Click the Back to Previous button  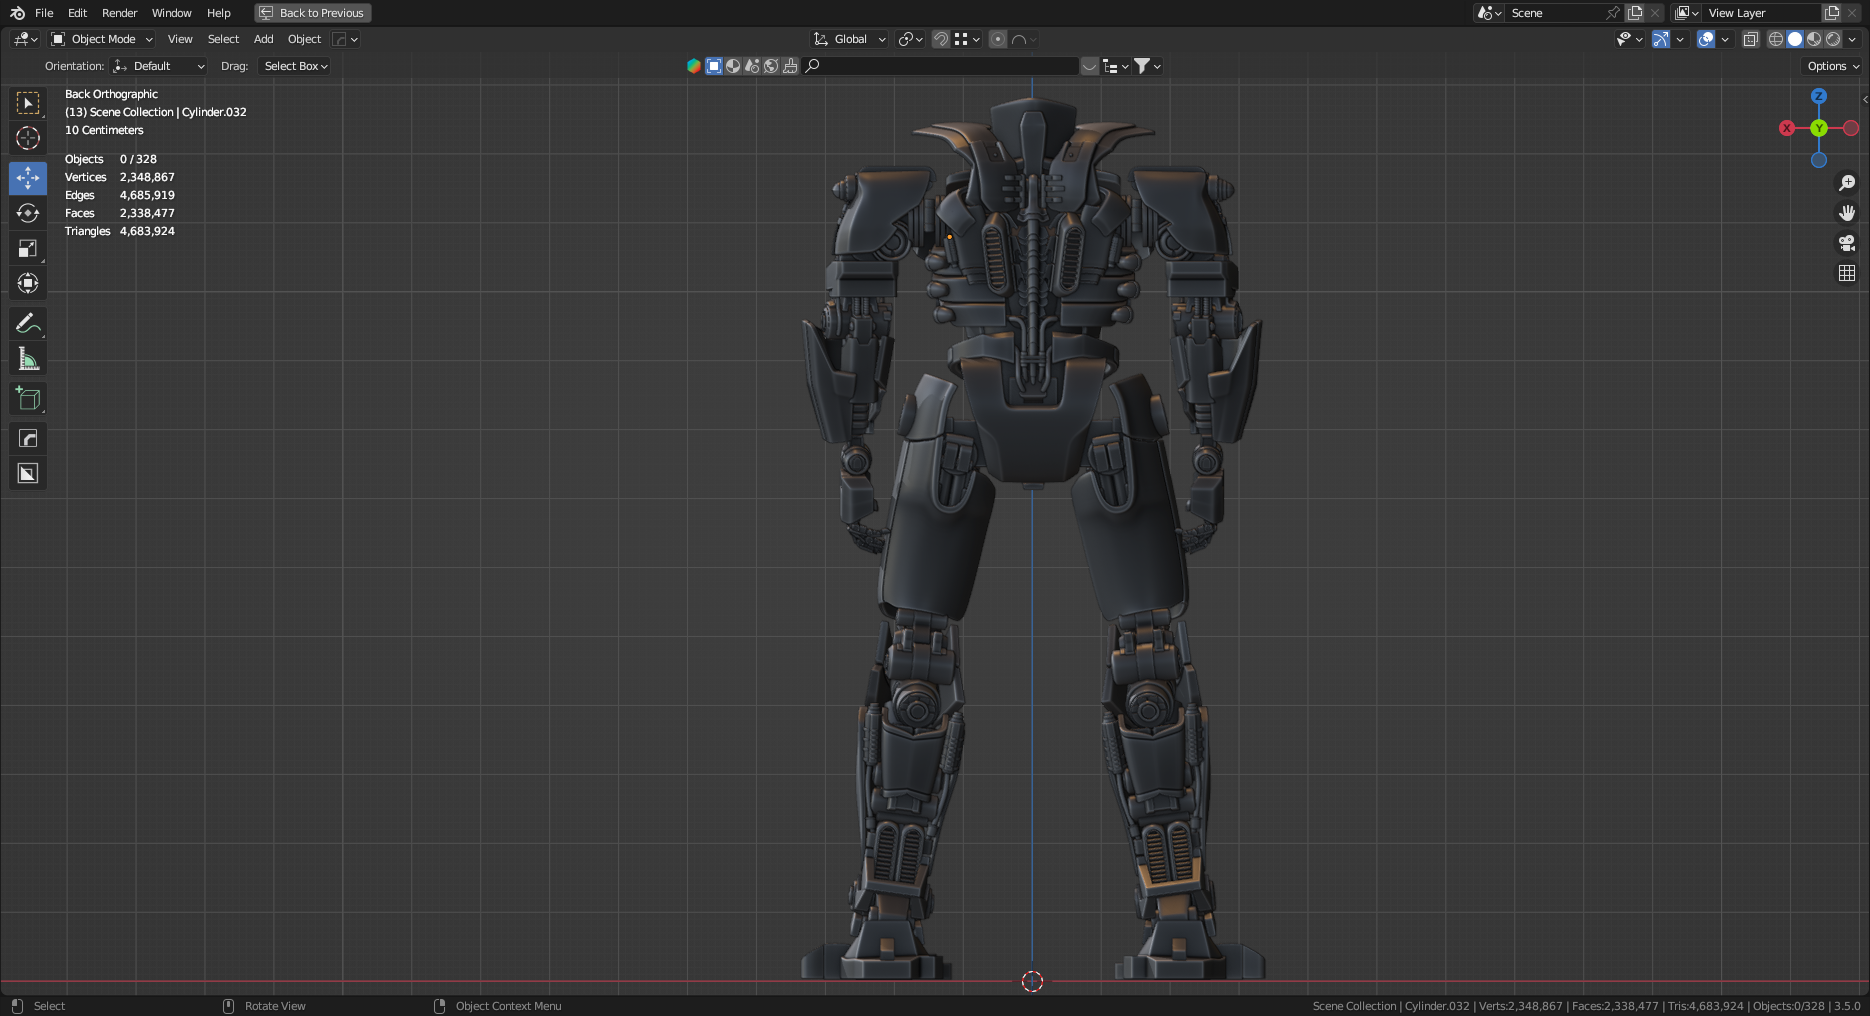[312, 13]
